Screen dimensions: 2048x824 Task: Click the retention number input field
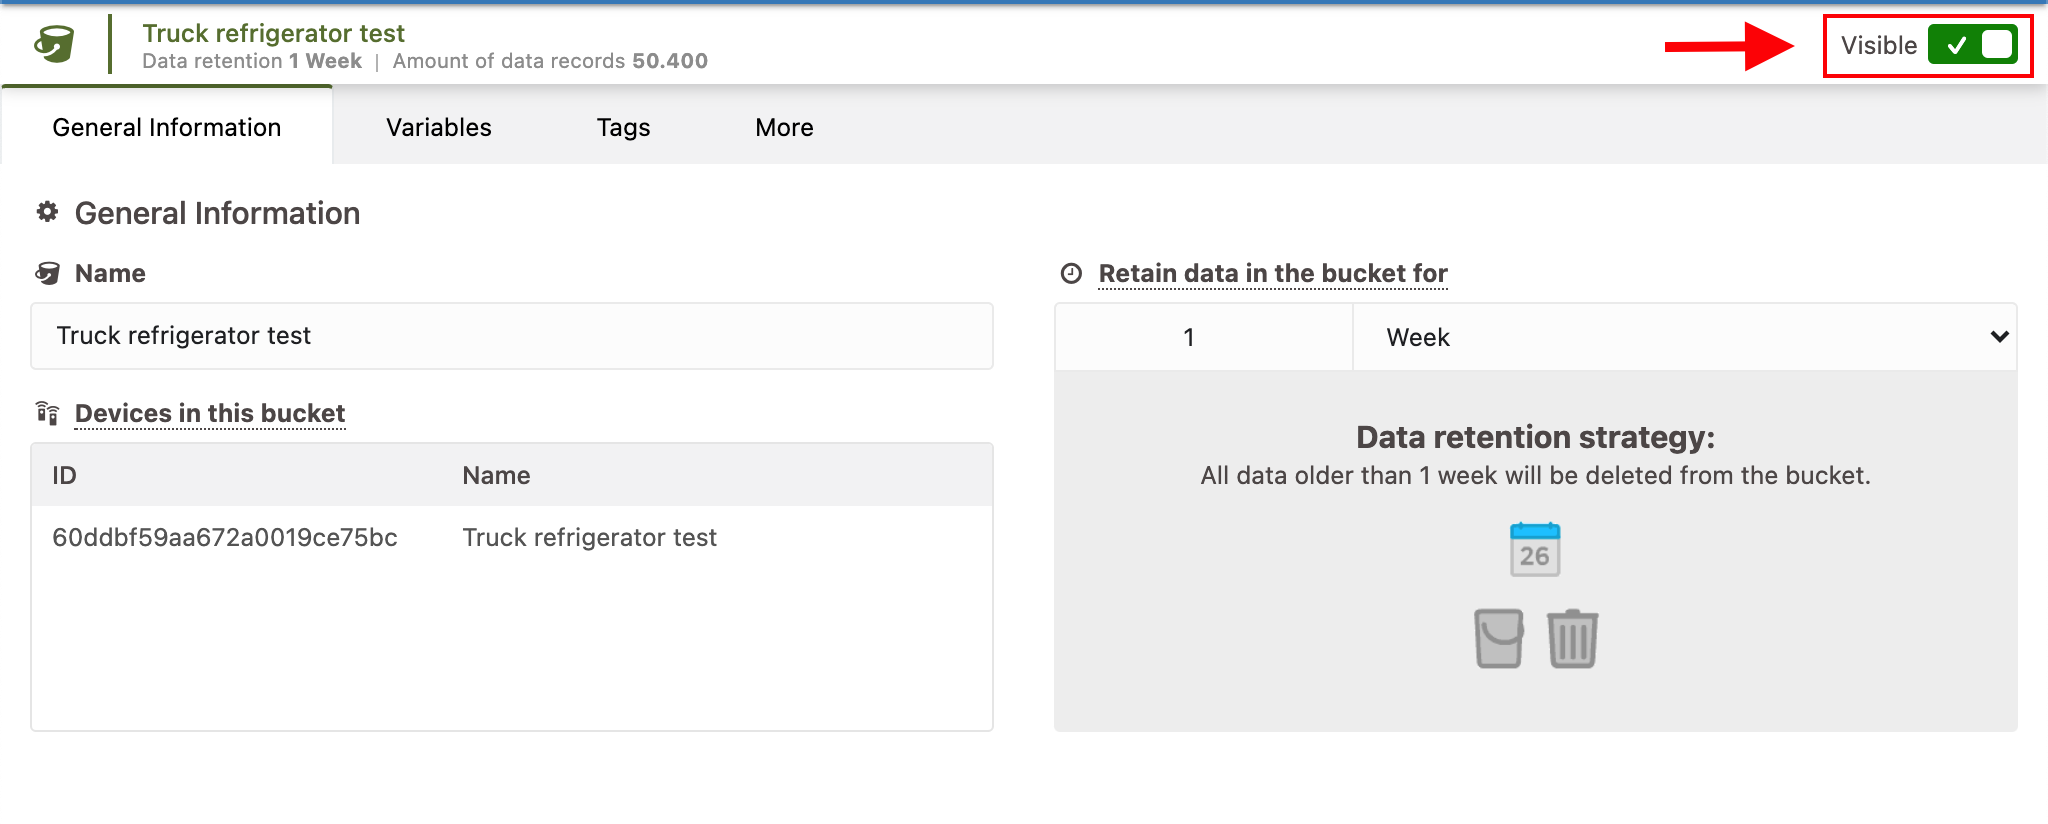coord(1203,337)
